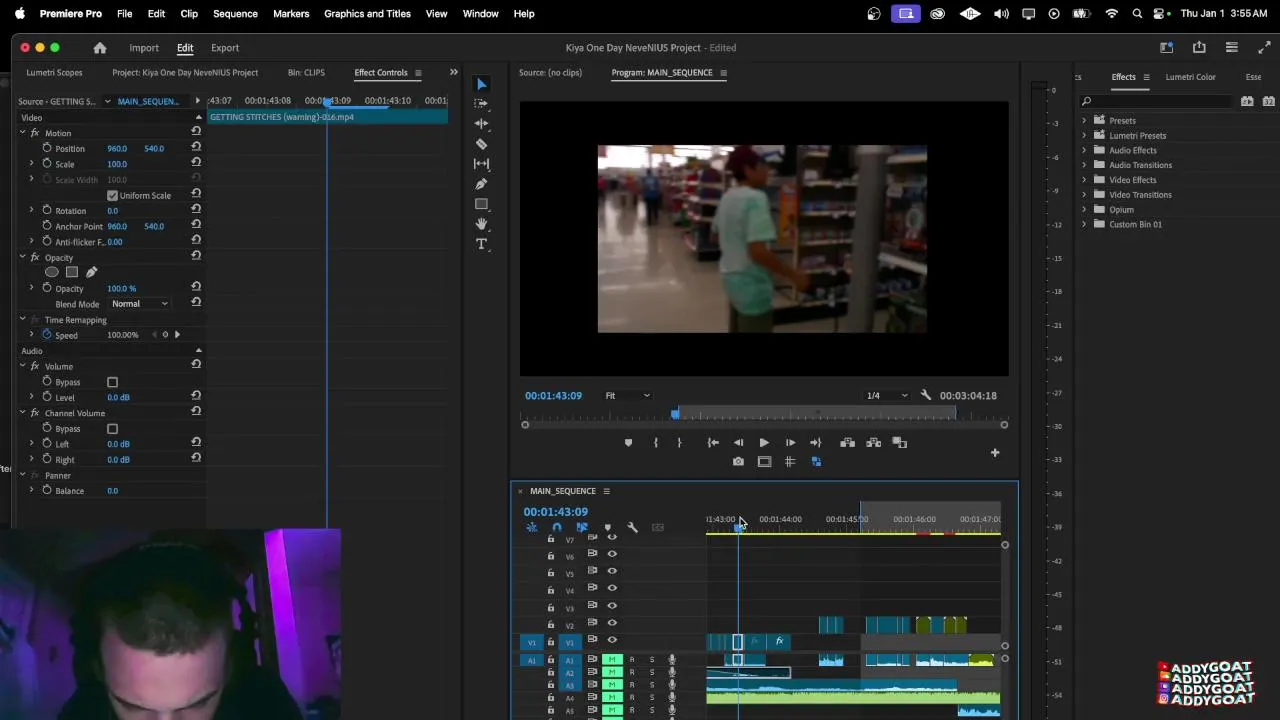Select the Razor tool
1280x720 pixels.
click(481, 144)
